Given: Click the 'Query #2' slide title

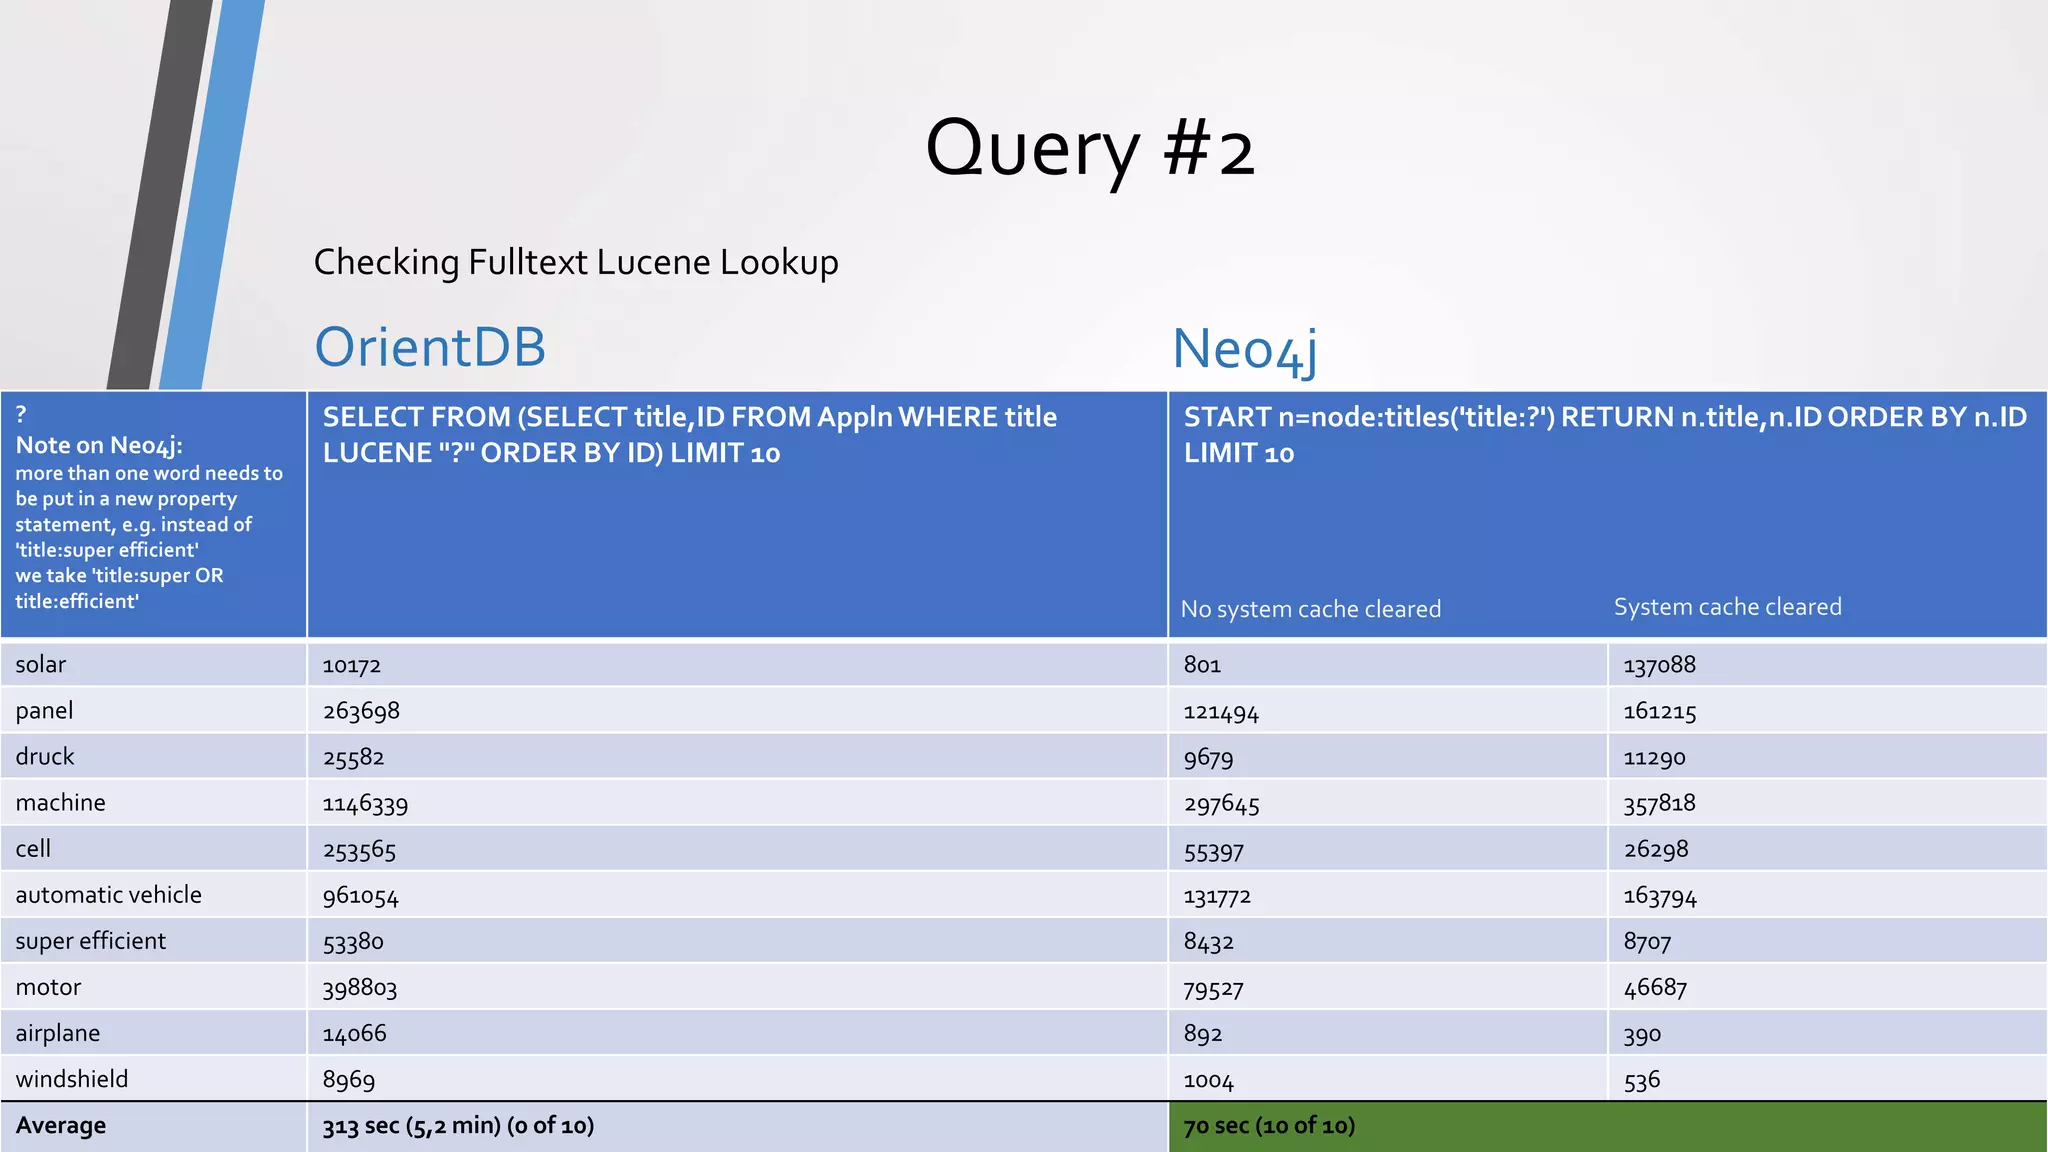Looking at the screenshot, I should pyautogui.click(x=1090, y=148).
